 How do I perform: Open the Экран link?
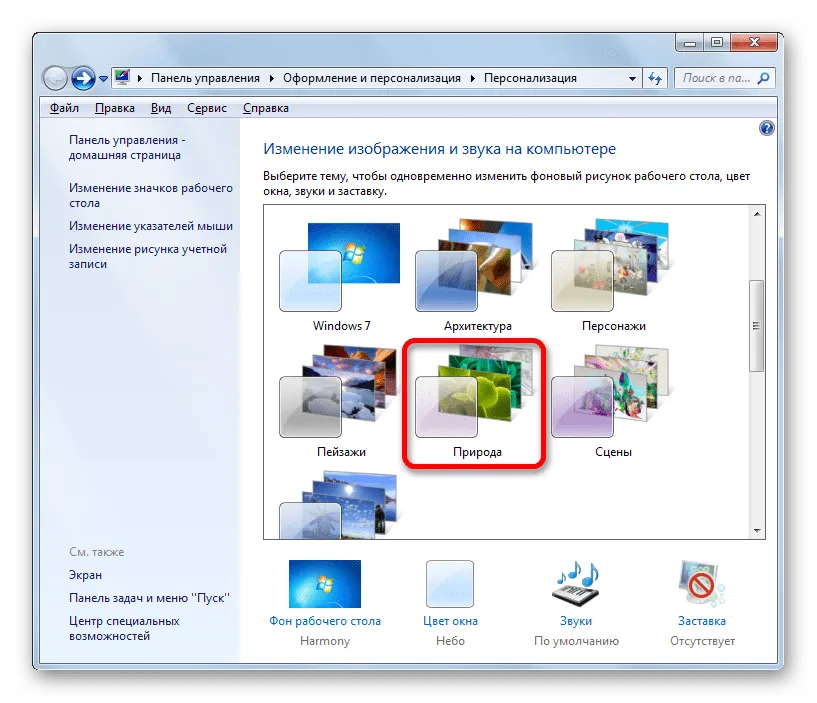85,575
